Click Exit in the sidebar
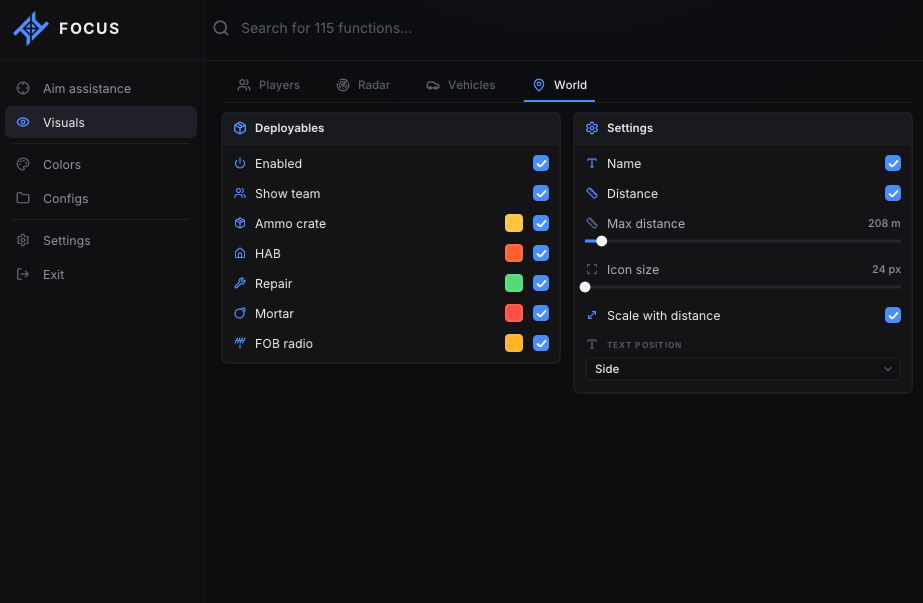The height and width of the screenshot is (603, 923). click(x=101, y=274)
